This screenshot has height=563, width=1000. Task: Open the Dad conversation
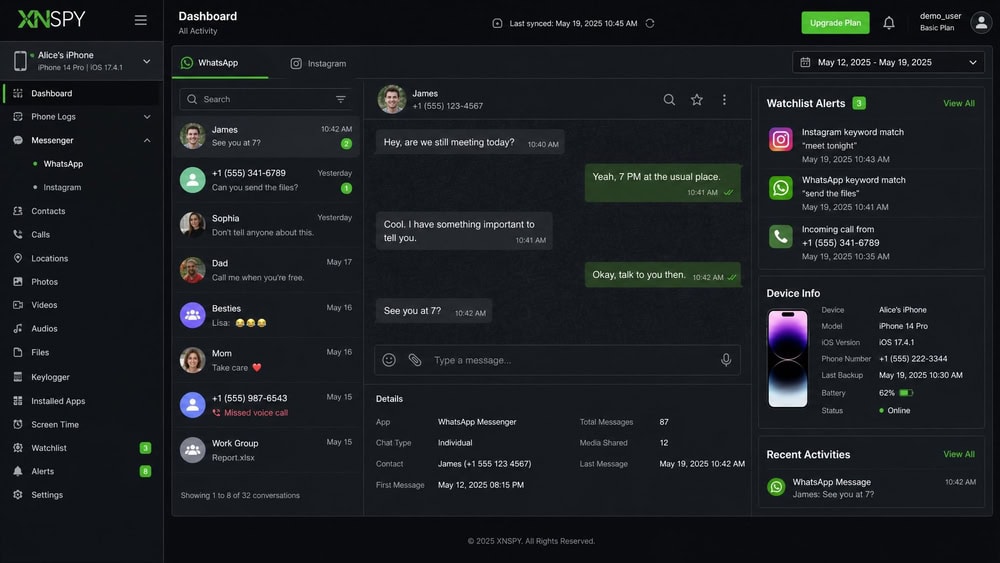click(267, 270)
